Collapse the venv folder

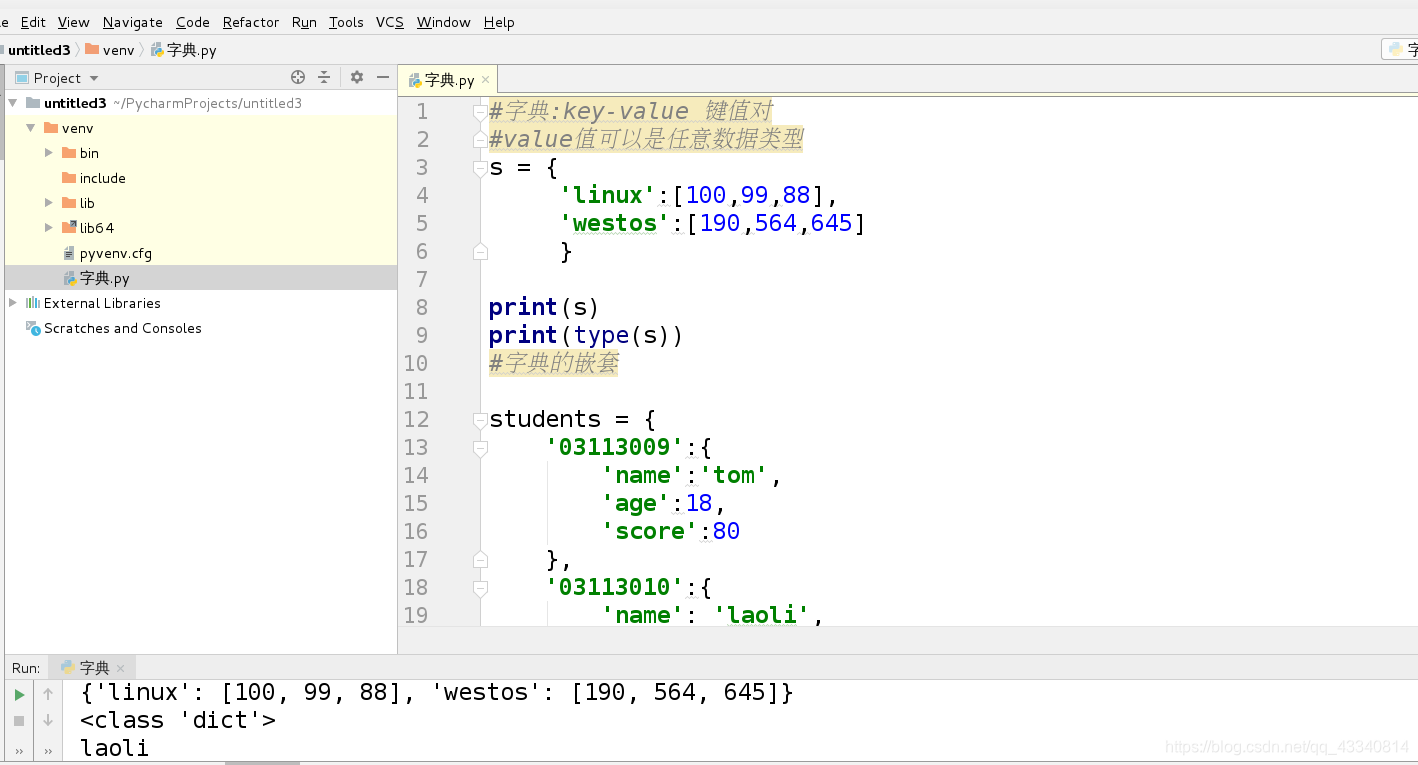(31, 128)
